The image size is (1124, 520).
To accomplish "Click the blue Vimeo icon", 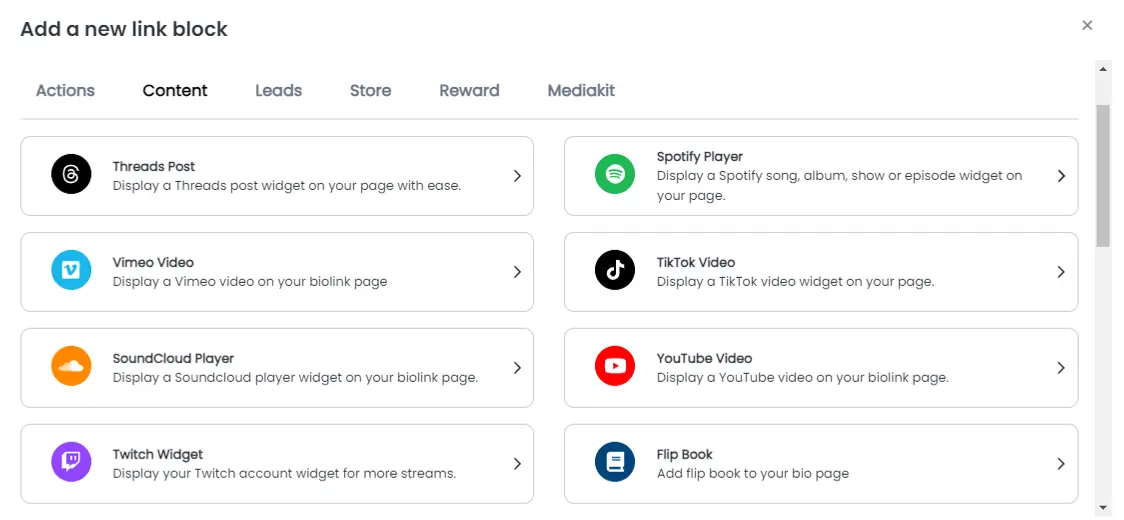I will (x=71, y=272).
